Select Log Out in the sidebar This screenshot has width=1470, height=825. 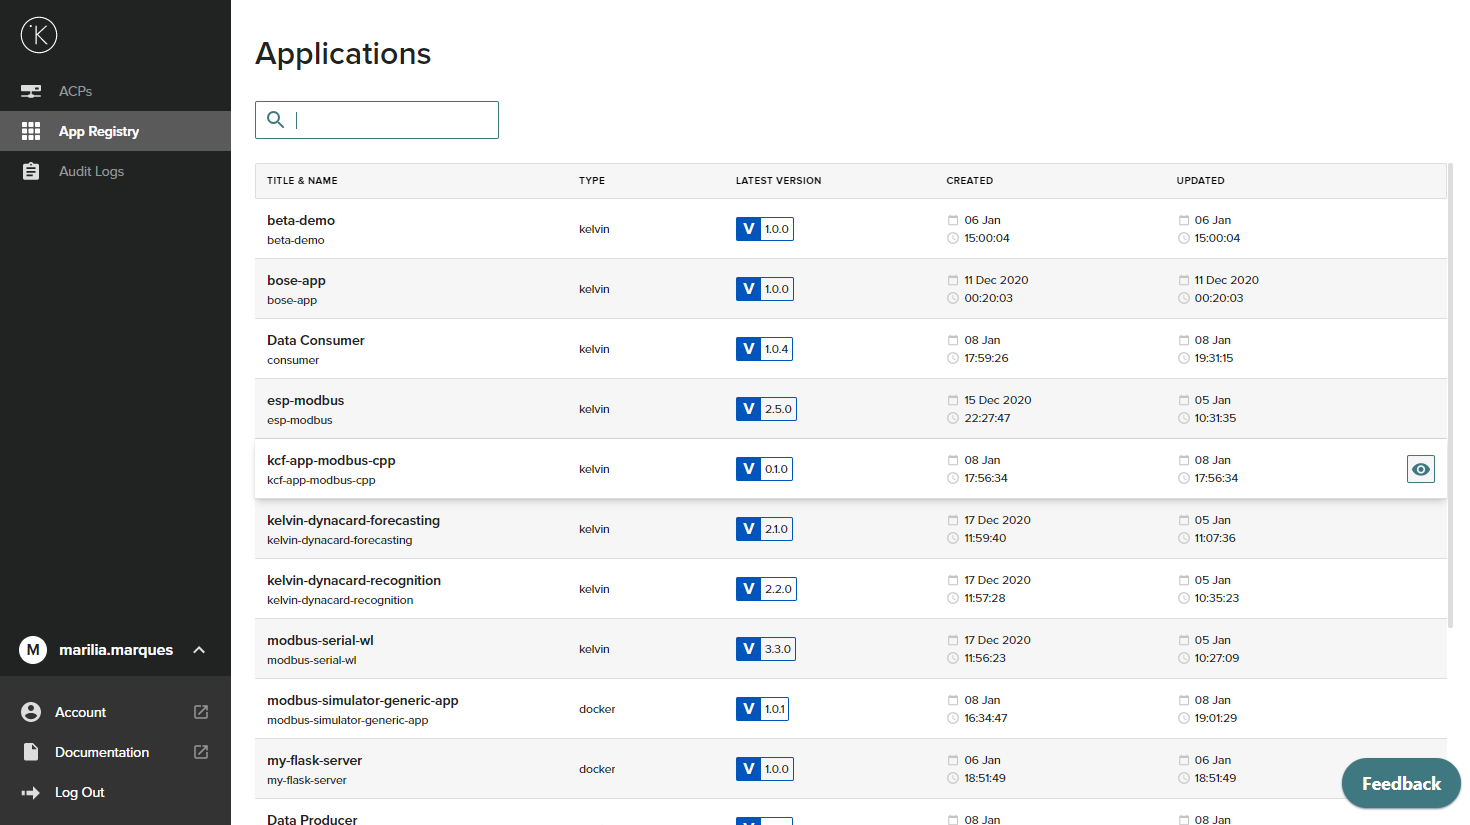(79, 791)
